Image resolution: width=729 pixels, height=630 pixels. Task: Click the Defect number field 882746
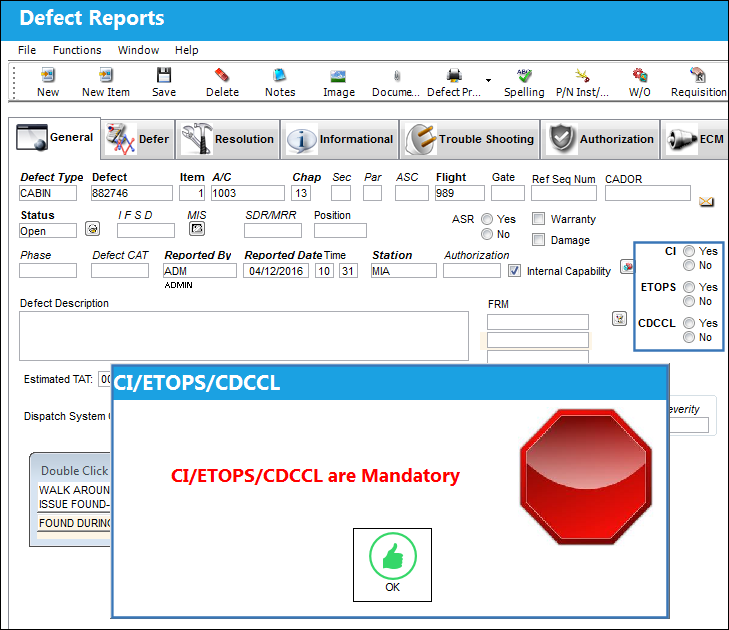click(132, 193)
